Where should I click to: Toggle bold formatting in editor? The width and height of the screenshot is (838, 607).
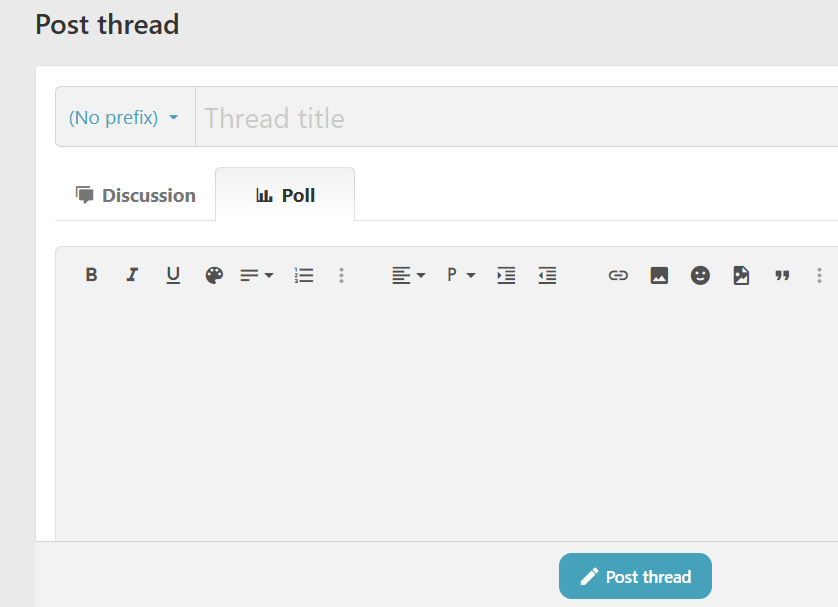click(x=91, y=275)
